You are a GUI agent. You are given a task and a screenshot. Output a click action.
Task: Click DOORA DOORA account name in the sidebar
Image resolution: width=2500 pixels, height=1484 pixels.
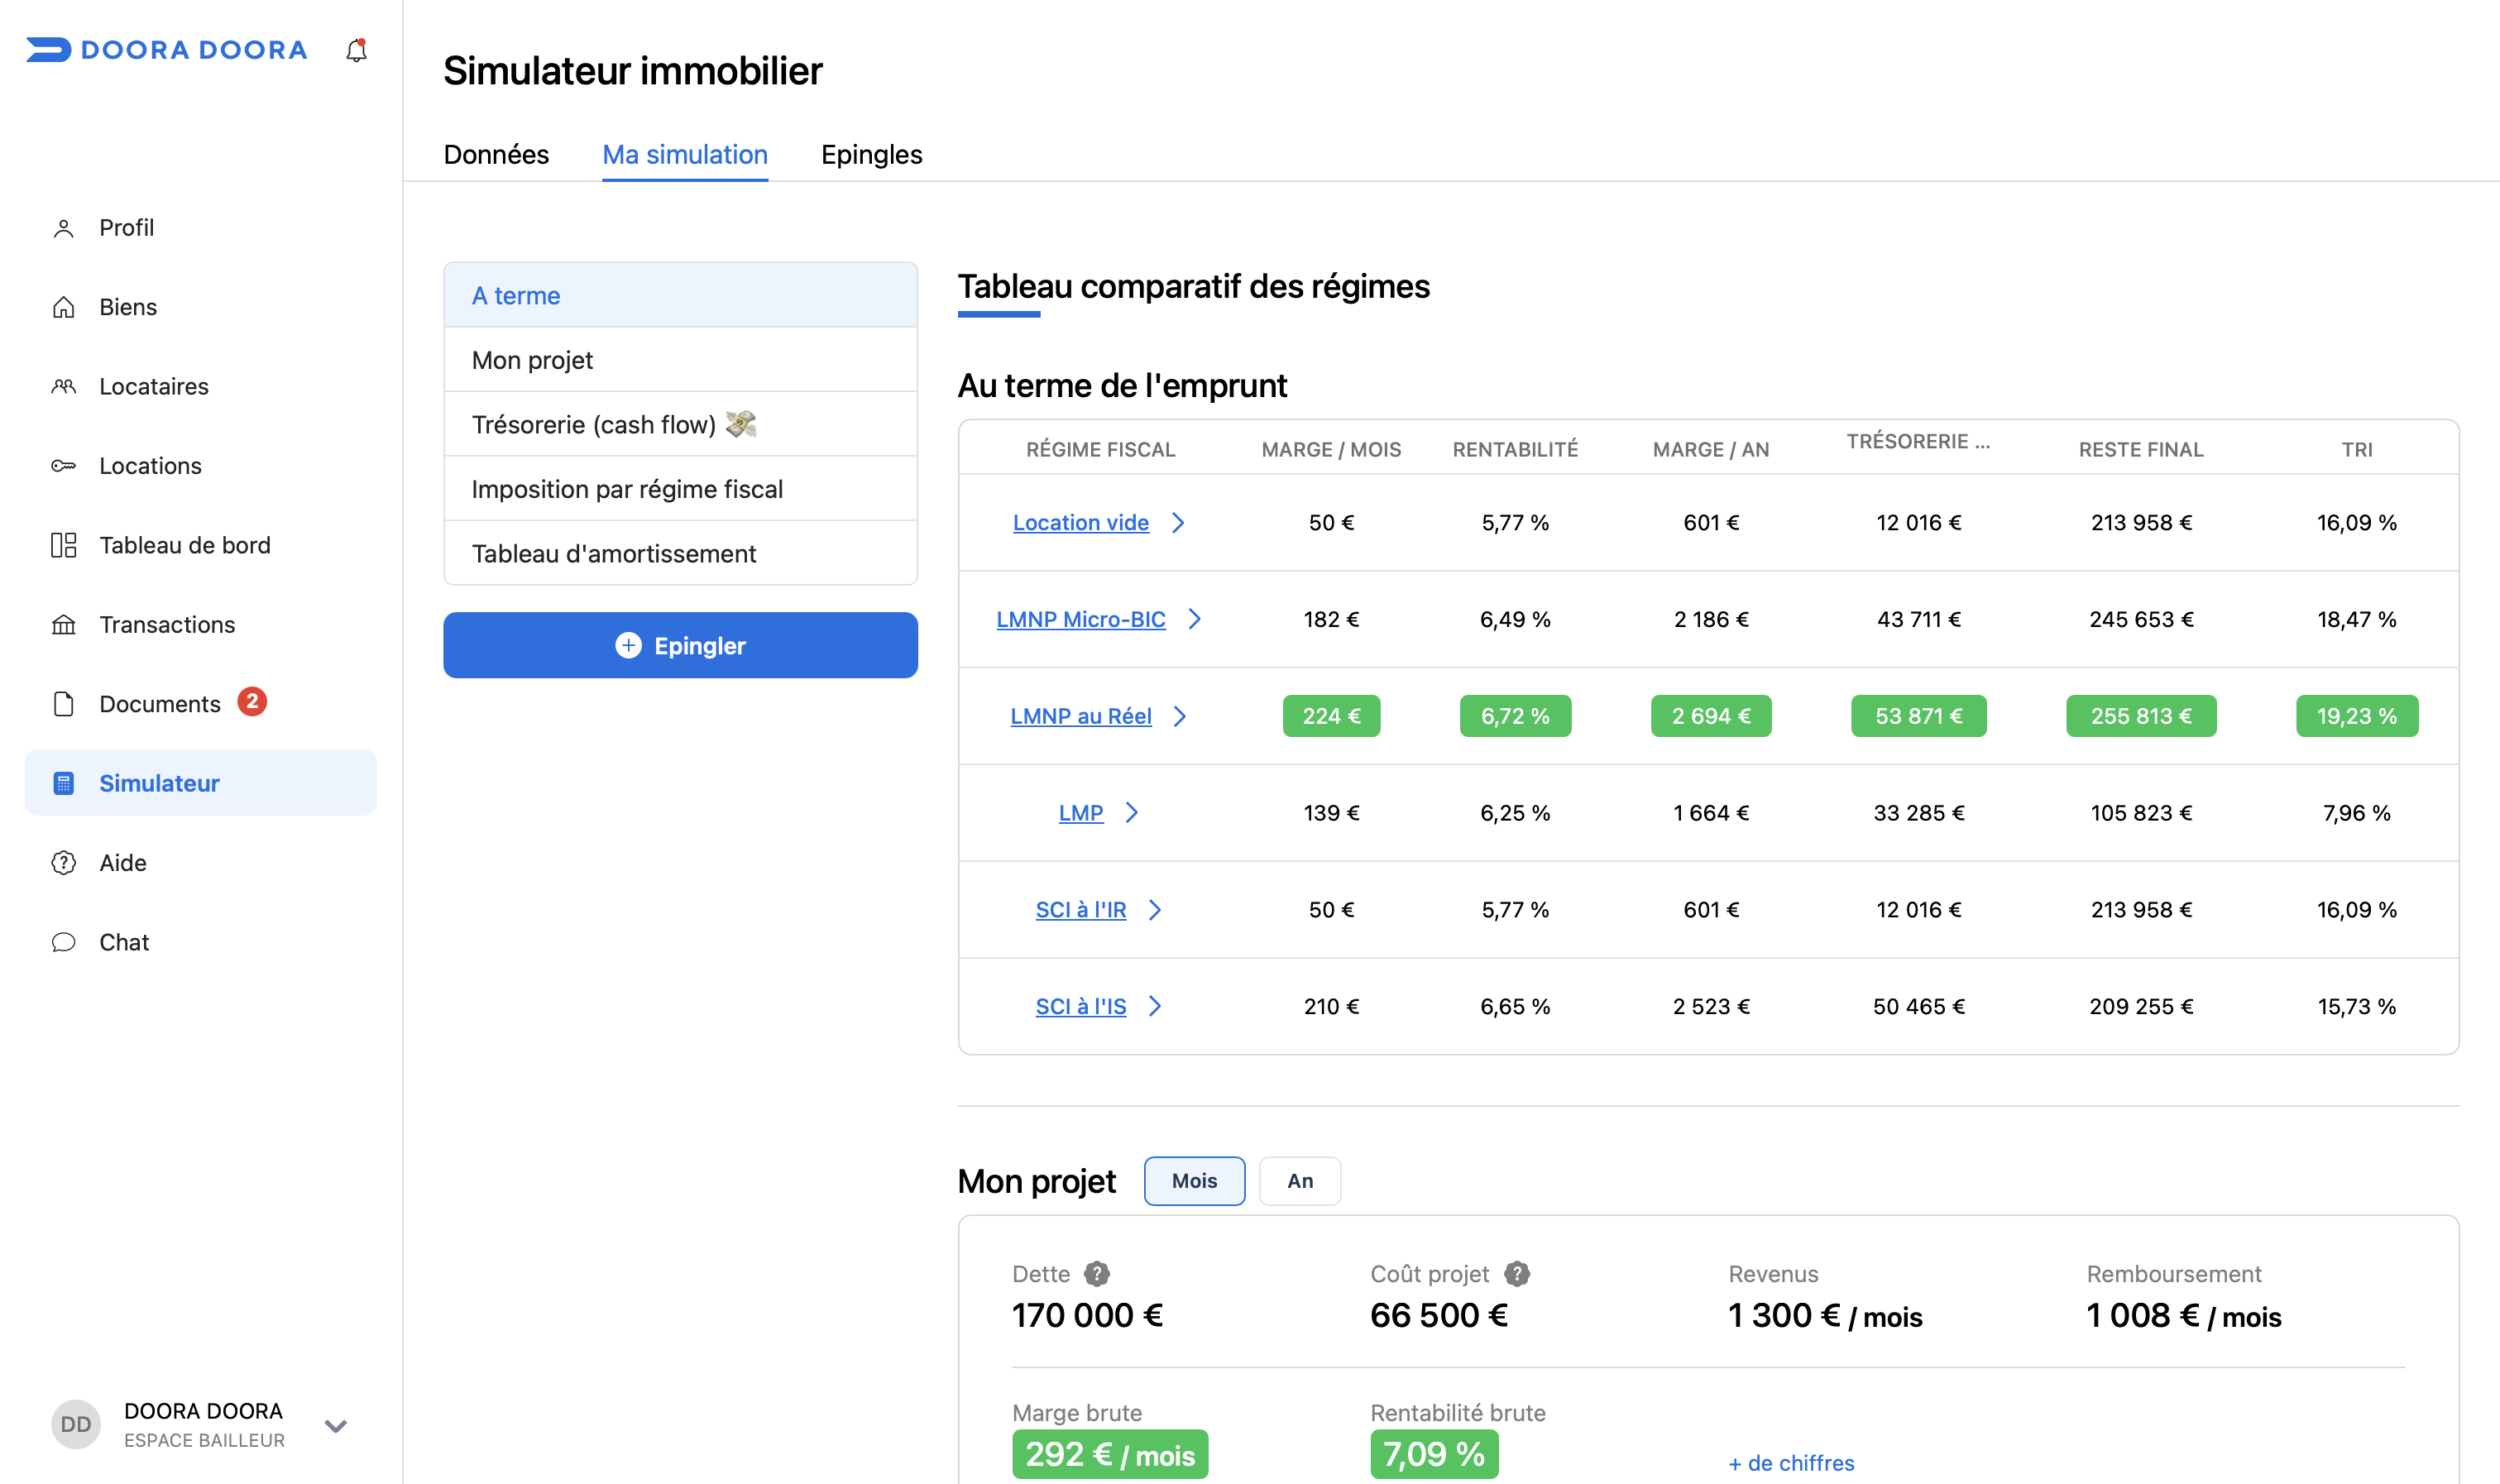coord(203,1411)
